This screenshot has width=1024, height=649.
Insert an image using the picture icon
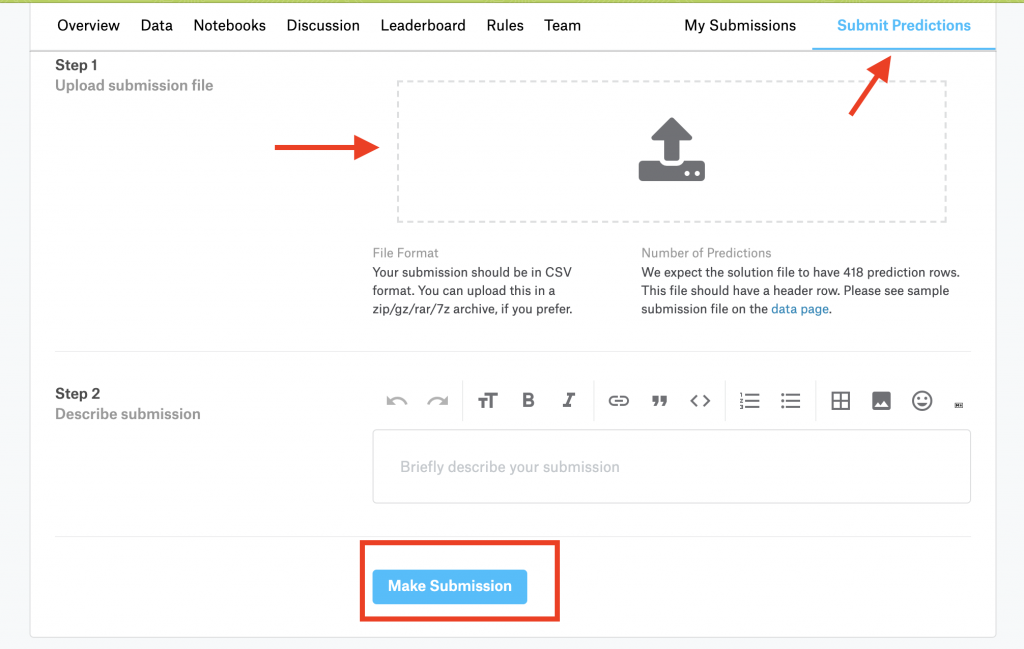click(881, 401)
